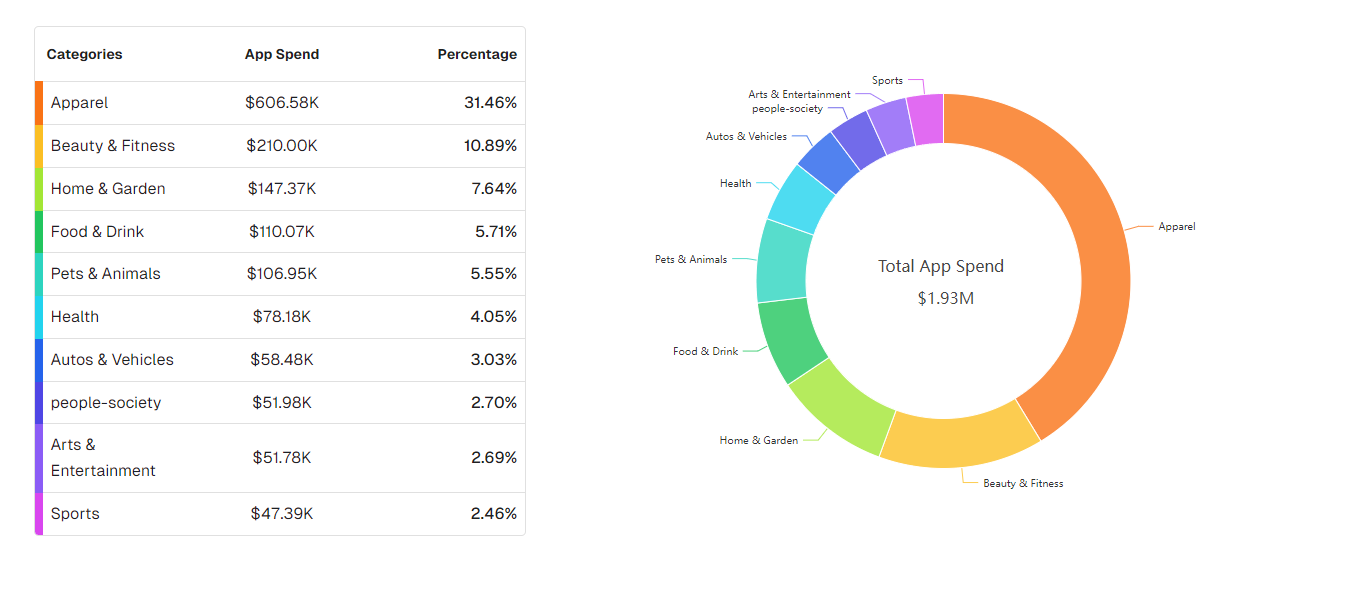Sort by the App Spend column header
1355x610 pixels.
click(282, 54)
